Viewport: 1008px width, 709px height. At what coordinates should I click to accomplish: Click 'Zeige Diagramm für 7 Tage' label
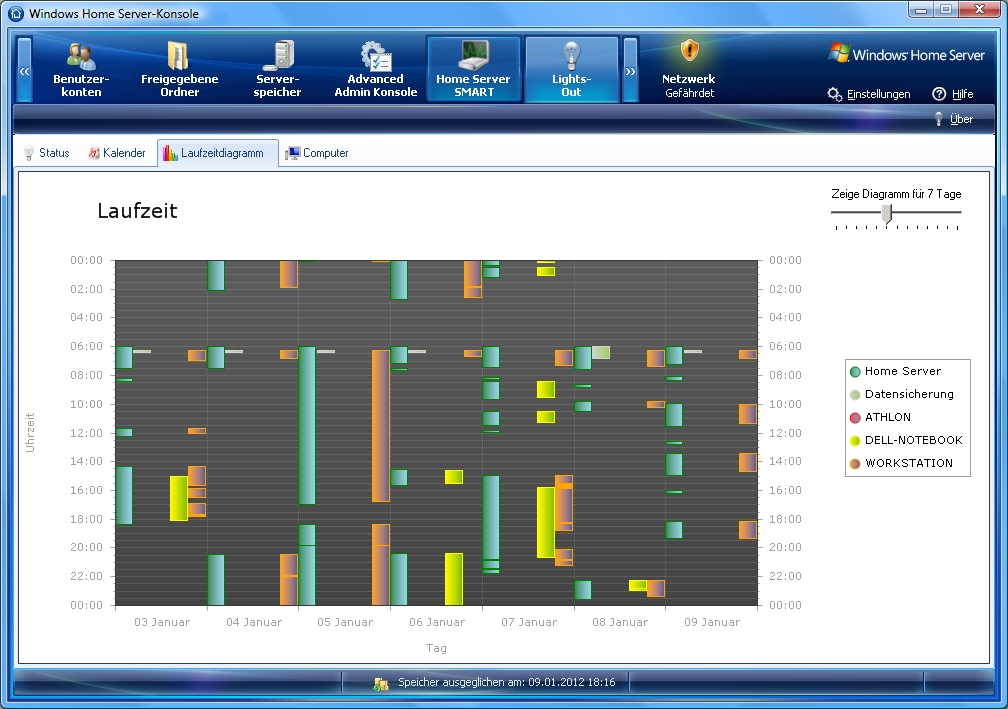(896, 194)
